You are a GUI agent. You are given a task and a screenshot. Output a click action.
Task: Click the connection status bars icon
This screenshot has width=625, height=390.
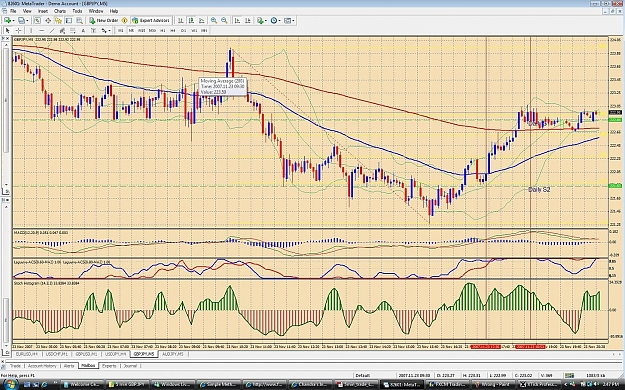[569, 375]
